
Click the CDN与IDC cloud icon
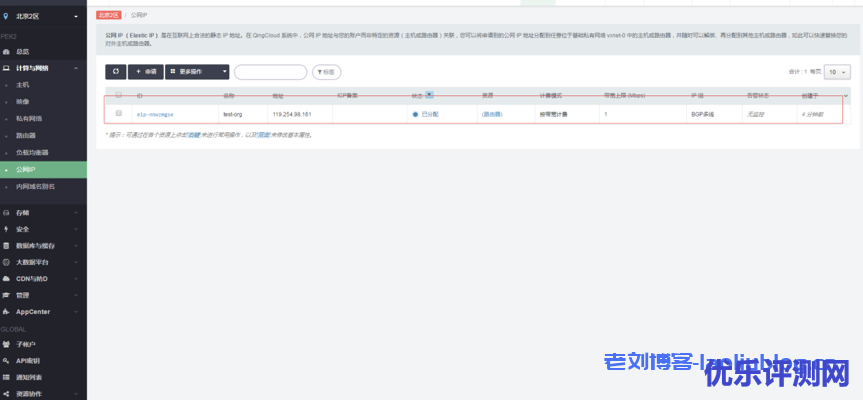tap(7, 278)
